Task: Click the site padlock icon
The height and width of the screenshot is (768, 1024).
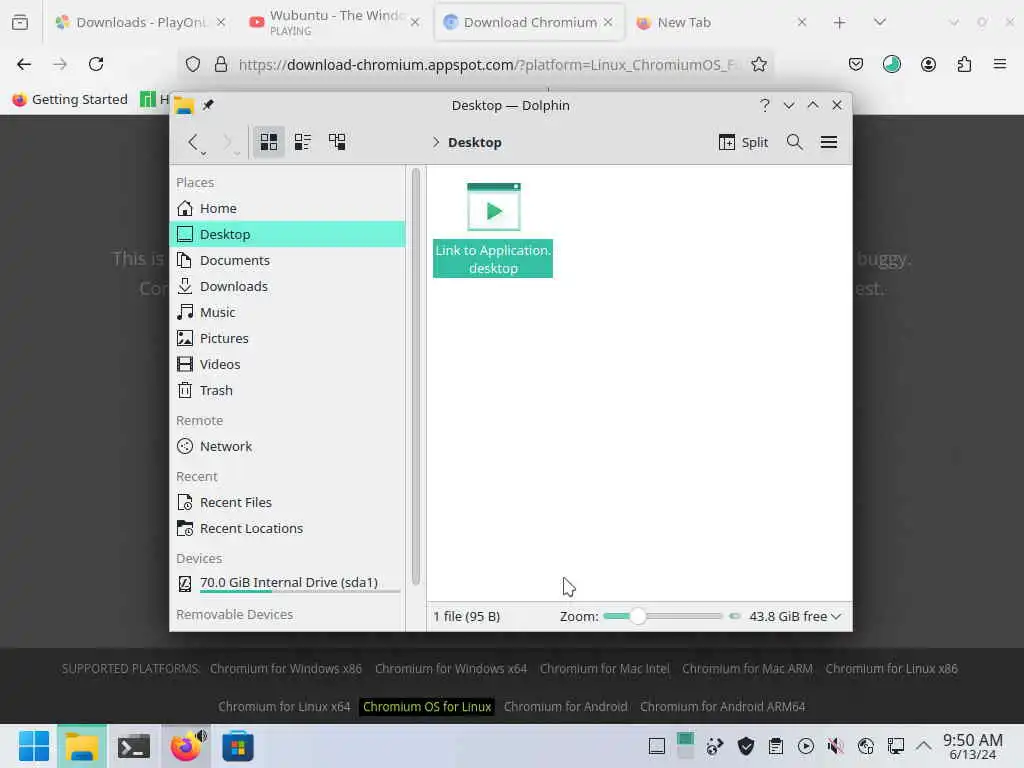Action: point(221,64)
